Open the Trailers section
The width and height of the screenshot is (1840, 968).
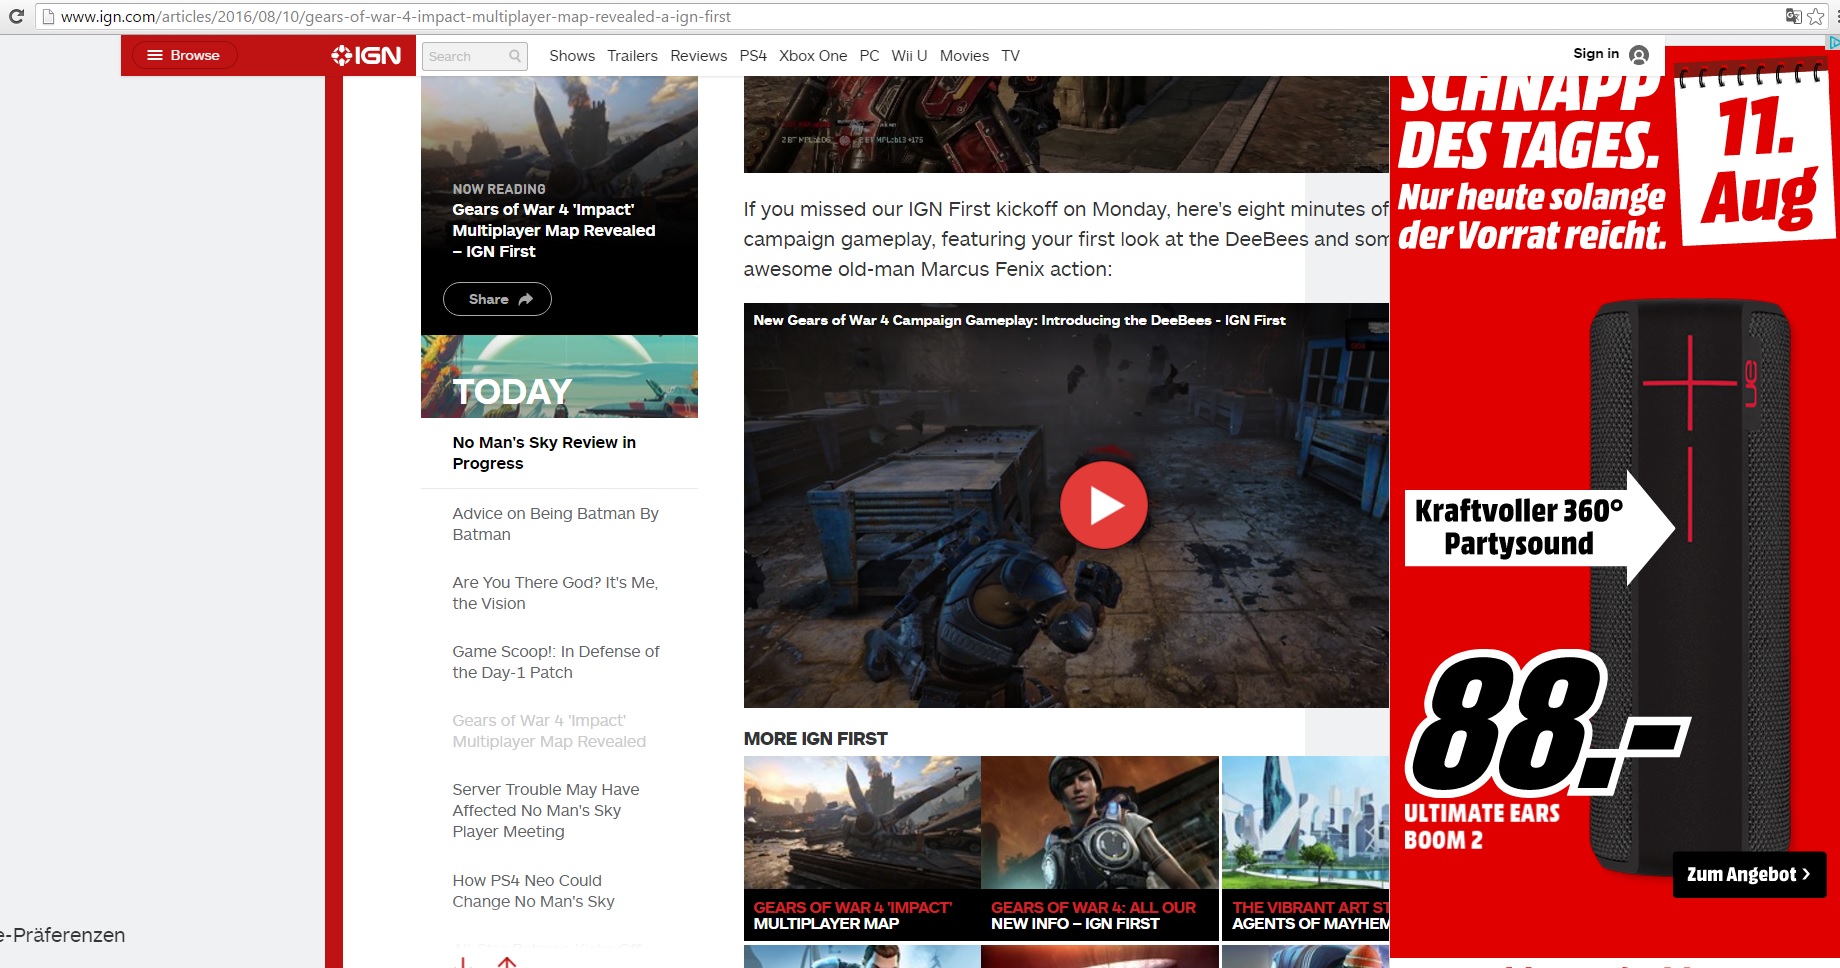633,56
